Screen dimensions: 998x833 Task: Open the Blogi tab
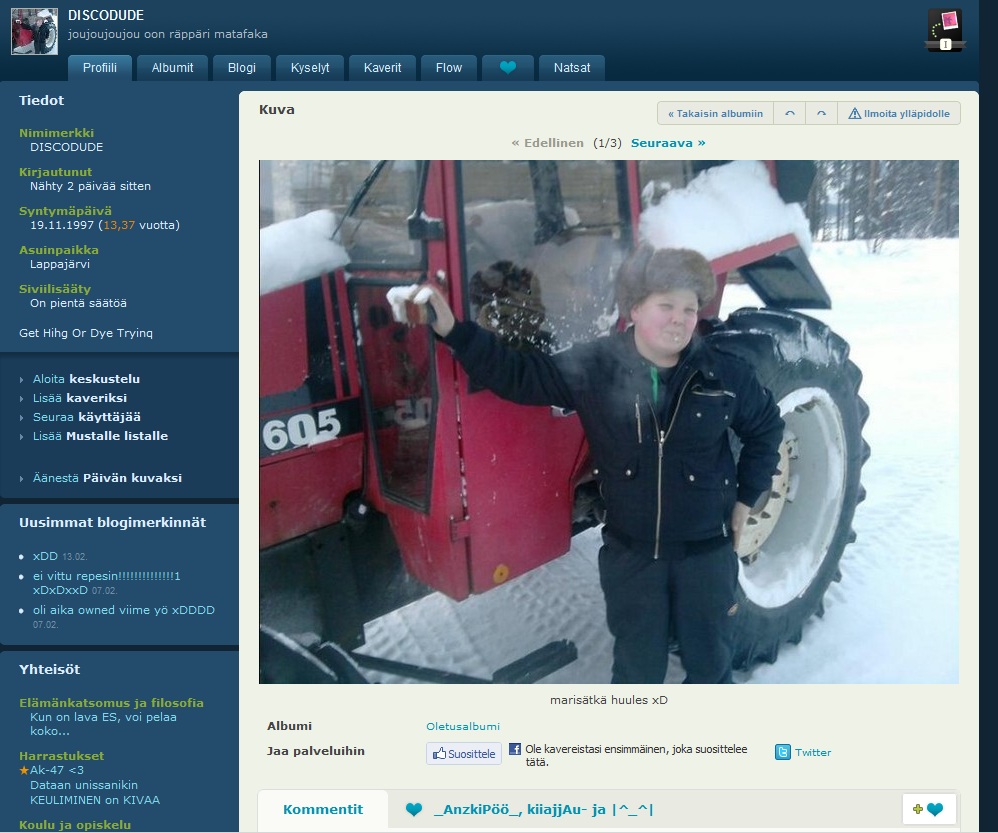click(242, 67)
